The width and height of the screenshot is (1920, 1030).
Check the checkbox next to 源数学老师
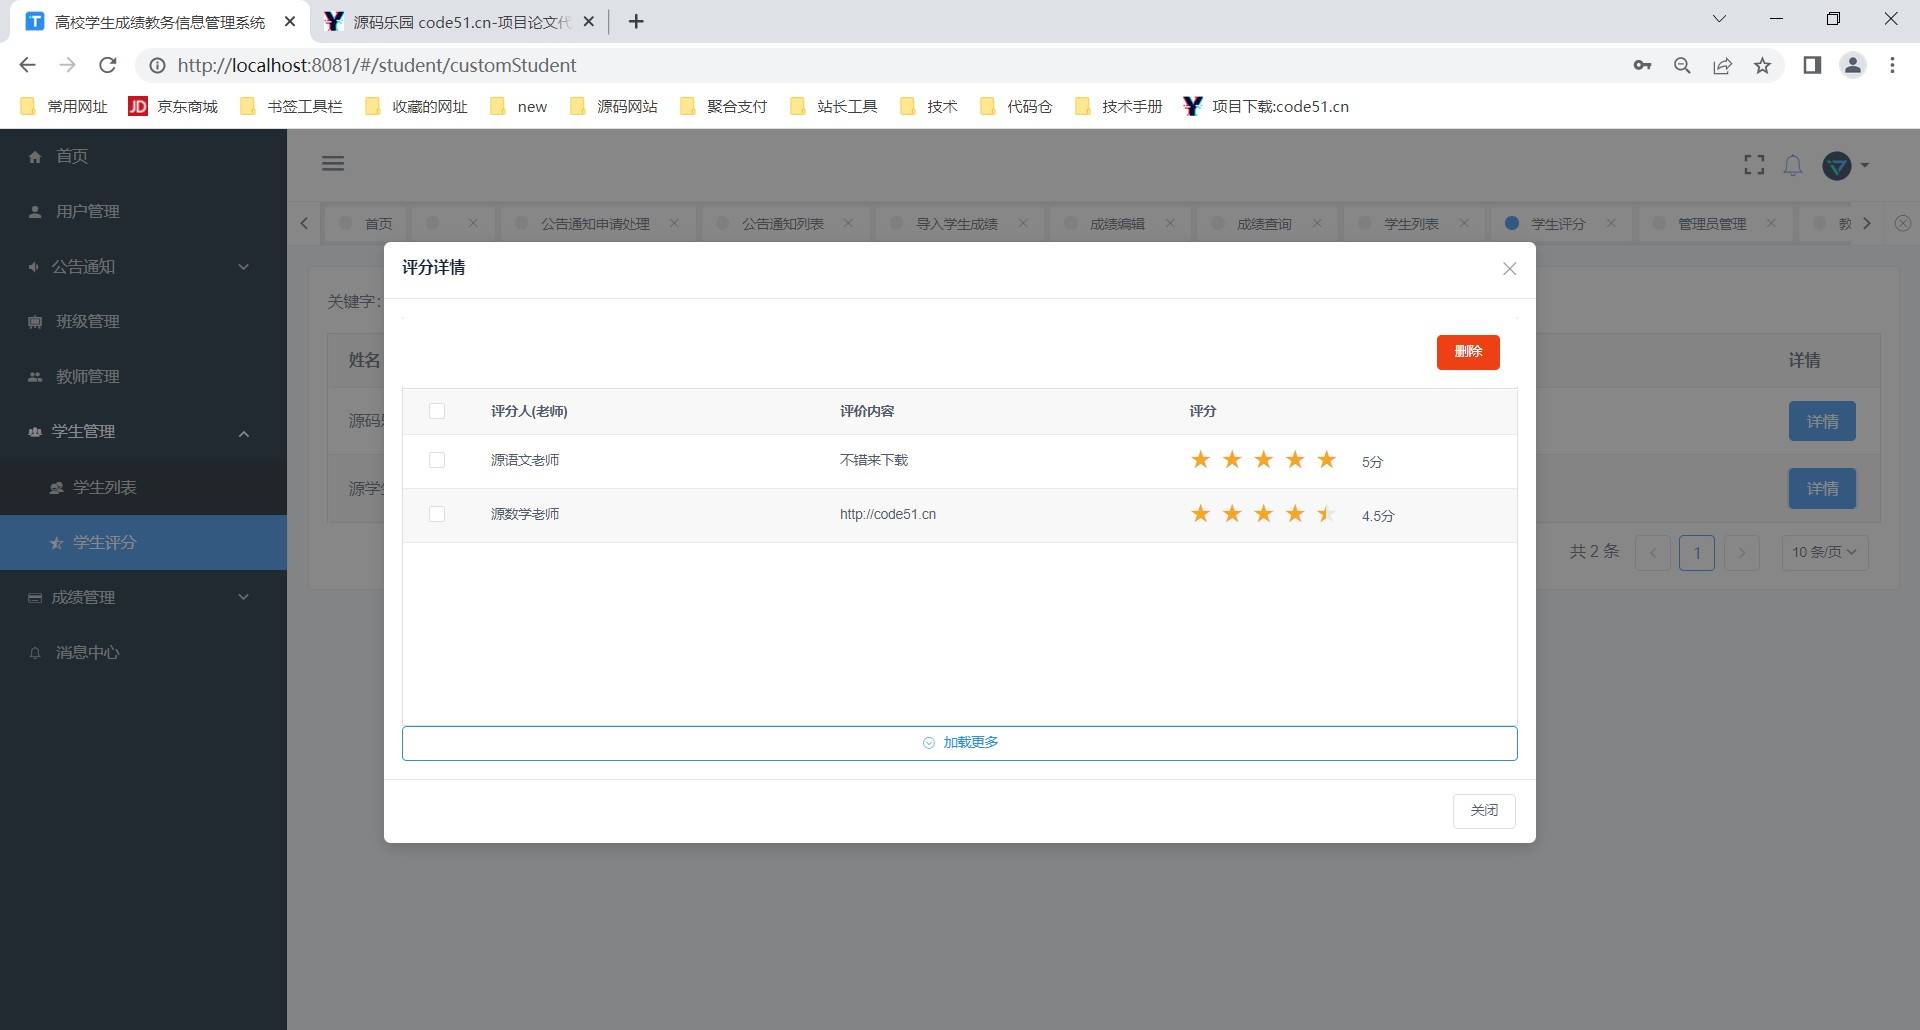pos(436,513)
